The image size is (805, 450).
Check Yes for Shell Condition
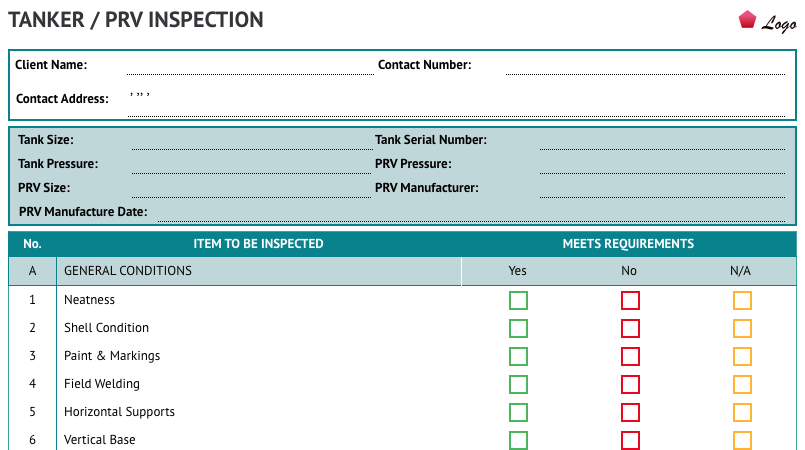tap(518, 328)
